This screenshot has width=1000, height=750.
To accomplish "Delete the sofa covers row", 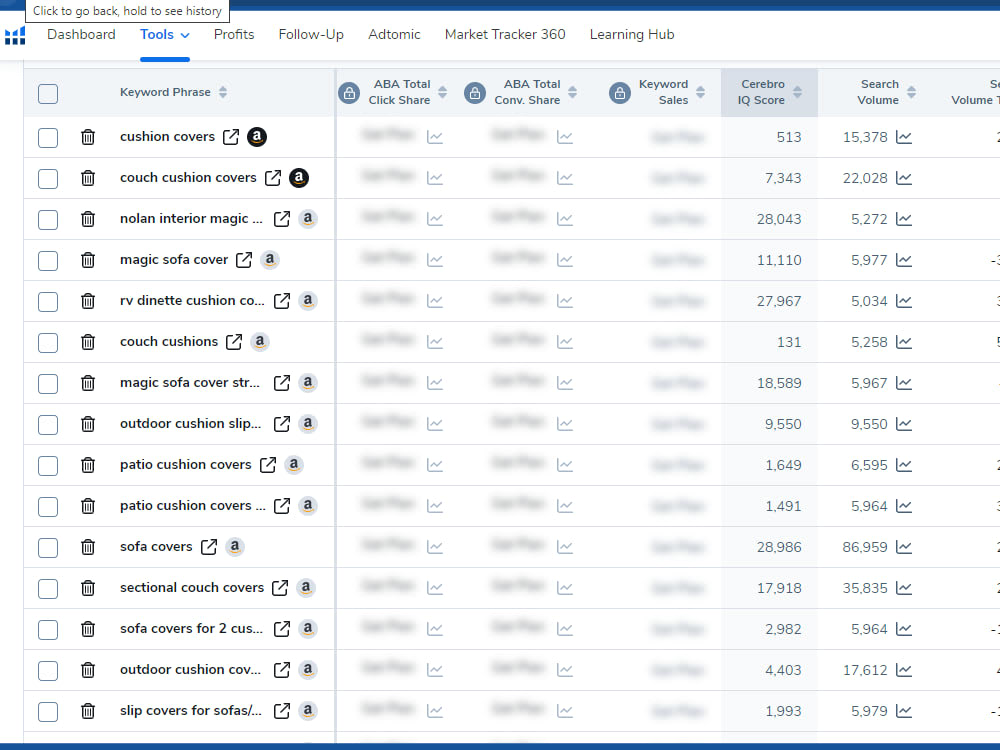I will pyautogui.click(x=88, y=547).
